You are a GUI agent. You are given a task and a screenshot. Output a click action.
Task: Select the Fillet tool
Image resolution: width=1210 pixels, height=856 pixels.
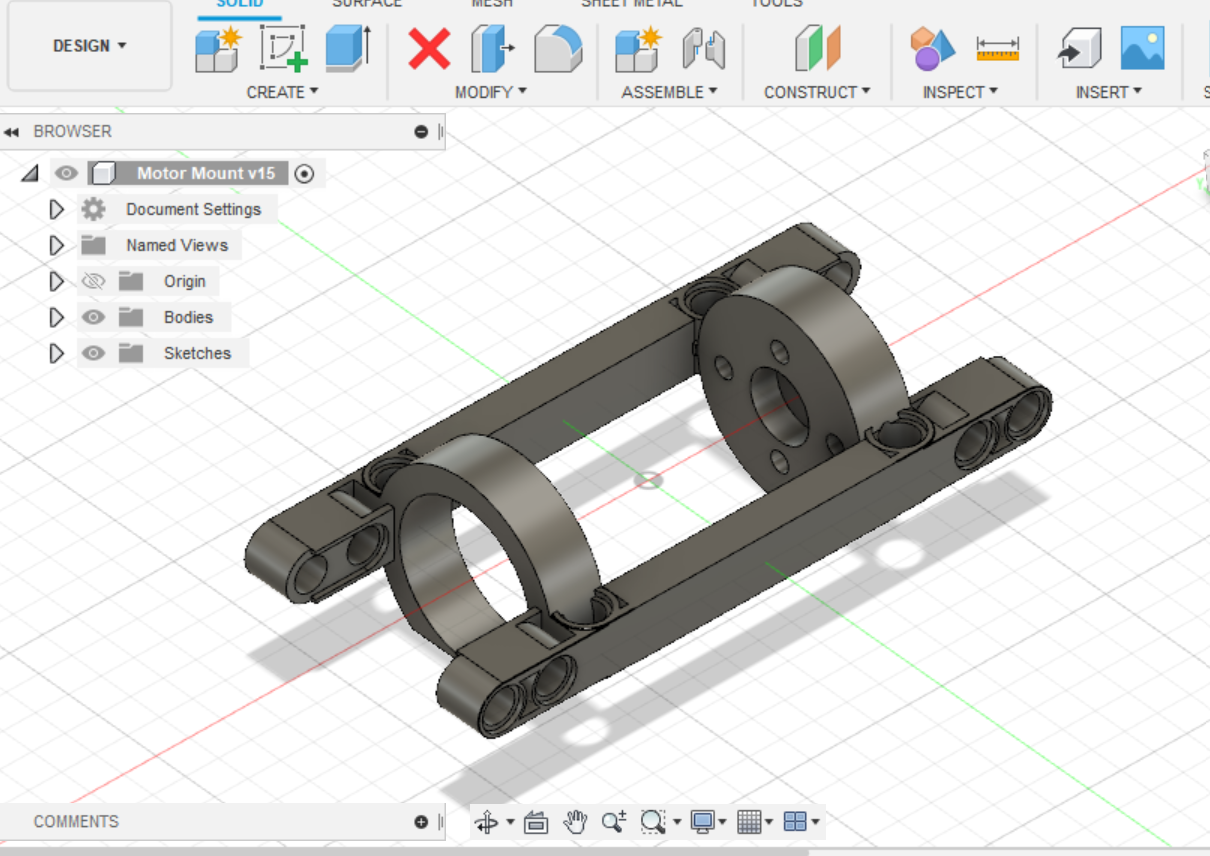(558, 49)
